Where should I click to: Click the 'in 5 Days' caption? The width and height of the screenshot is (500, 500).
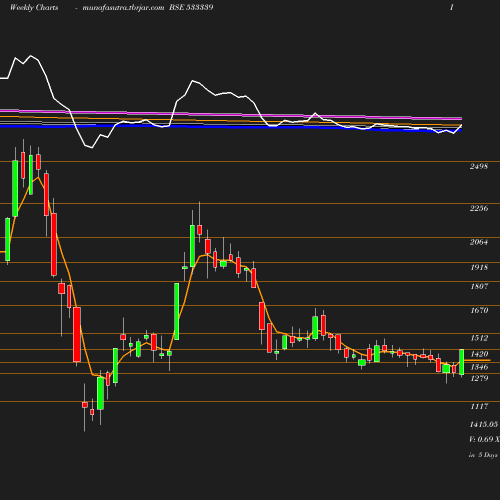(483, 455)
